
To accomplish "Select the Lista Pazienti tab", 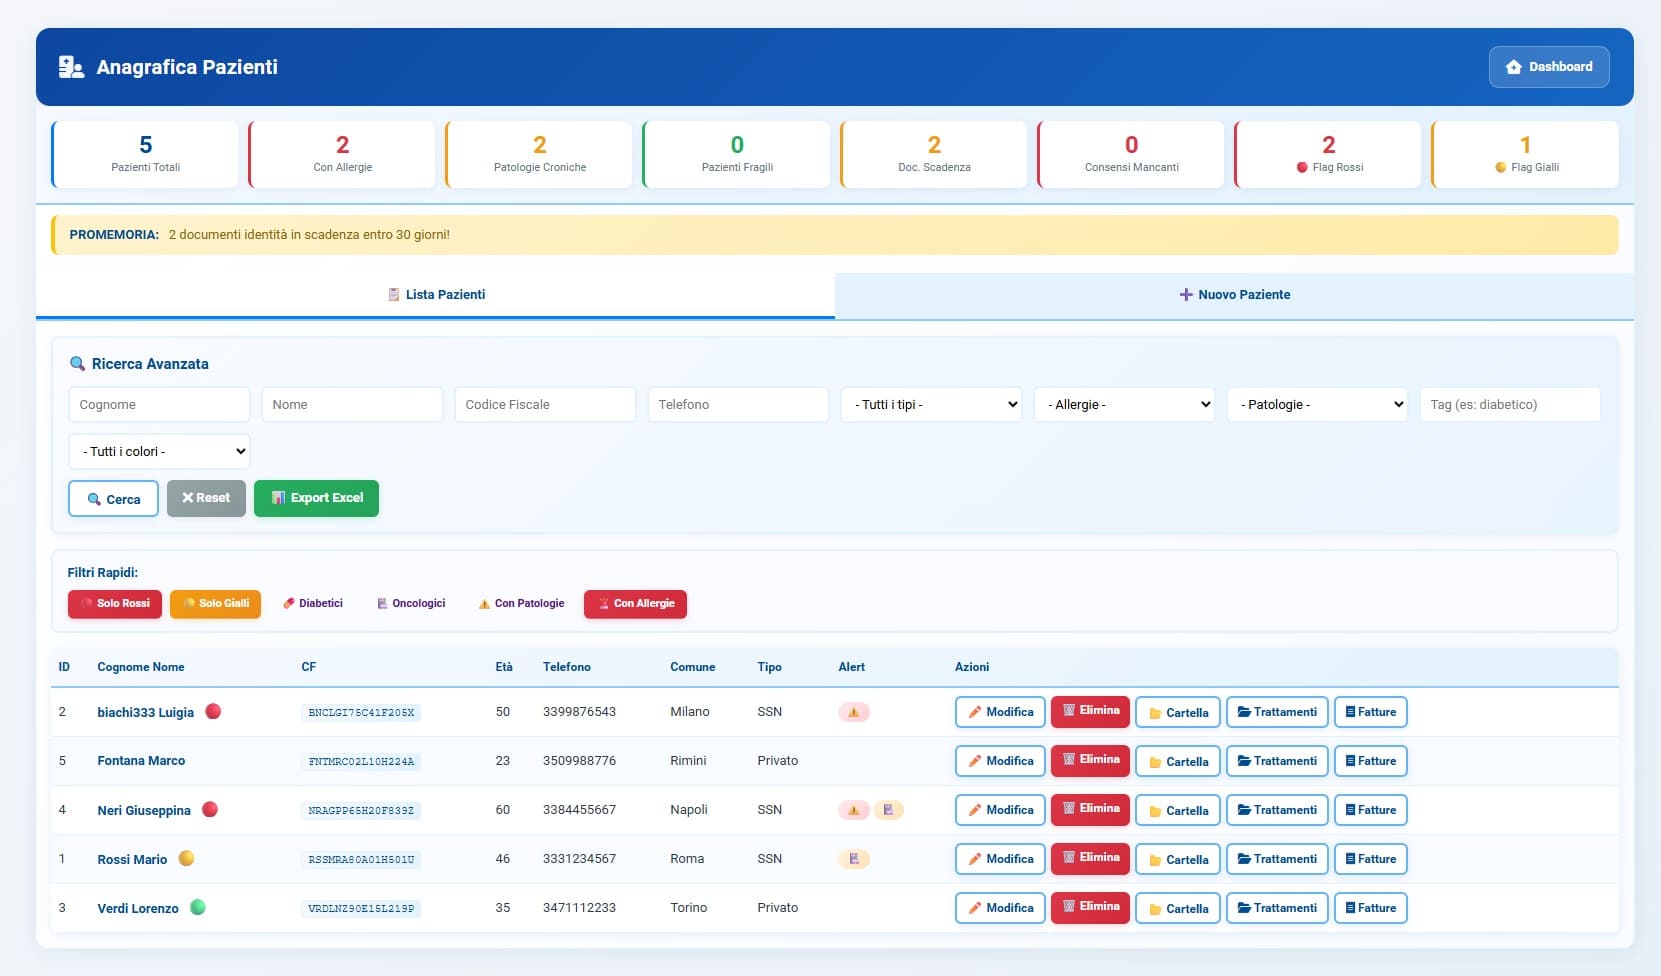I will tap(436, 295).
